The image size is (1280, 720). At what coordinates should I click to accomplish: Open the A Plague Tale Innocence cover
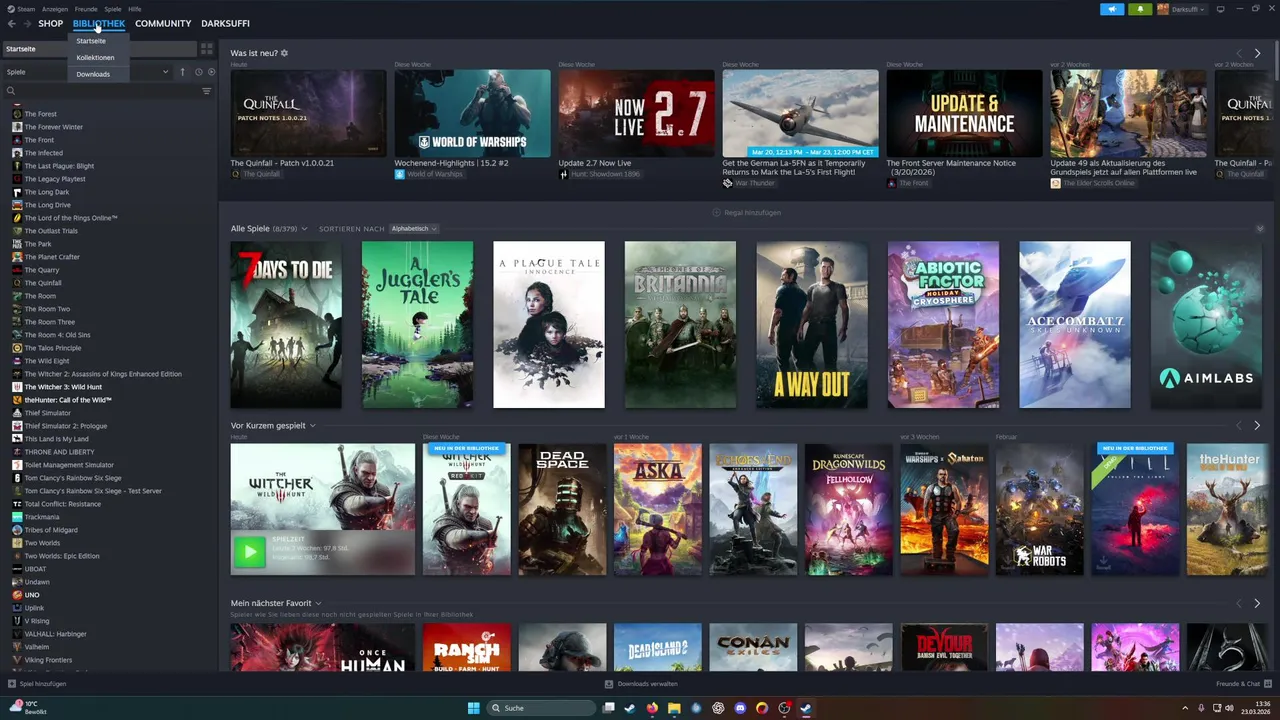[x=549, y=325]
